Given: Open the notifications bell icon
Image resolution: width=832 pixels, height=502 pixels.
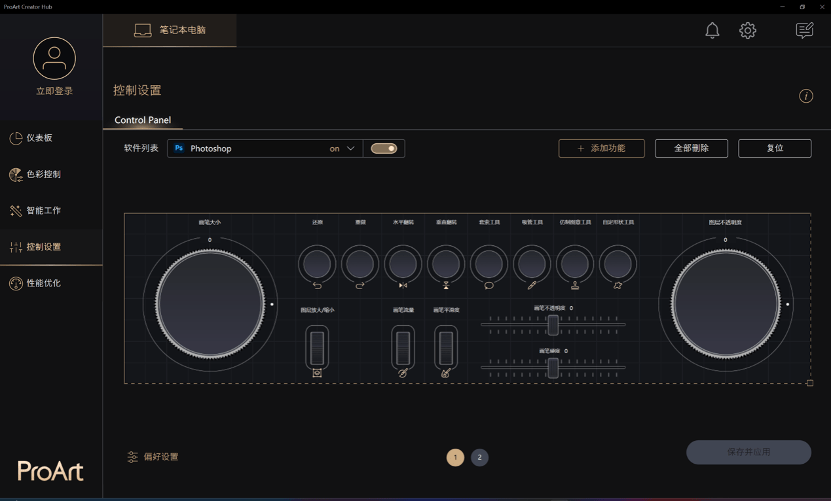Looking at the screenshot, I should click(x=712, y=31).
